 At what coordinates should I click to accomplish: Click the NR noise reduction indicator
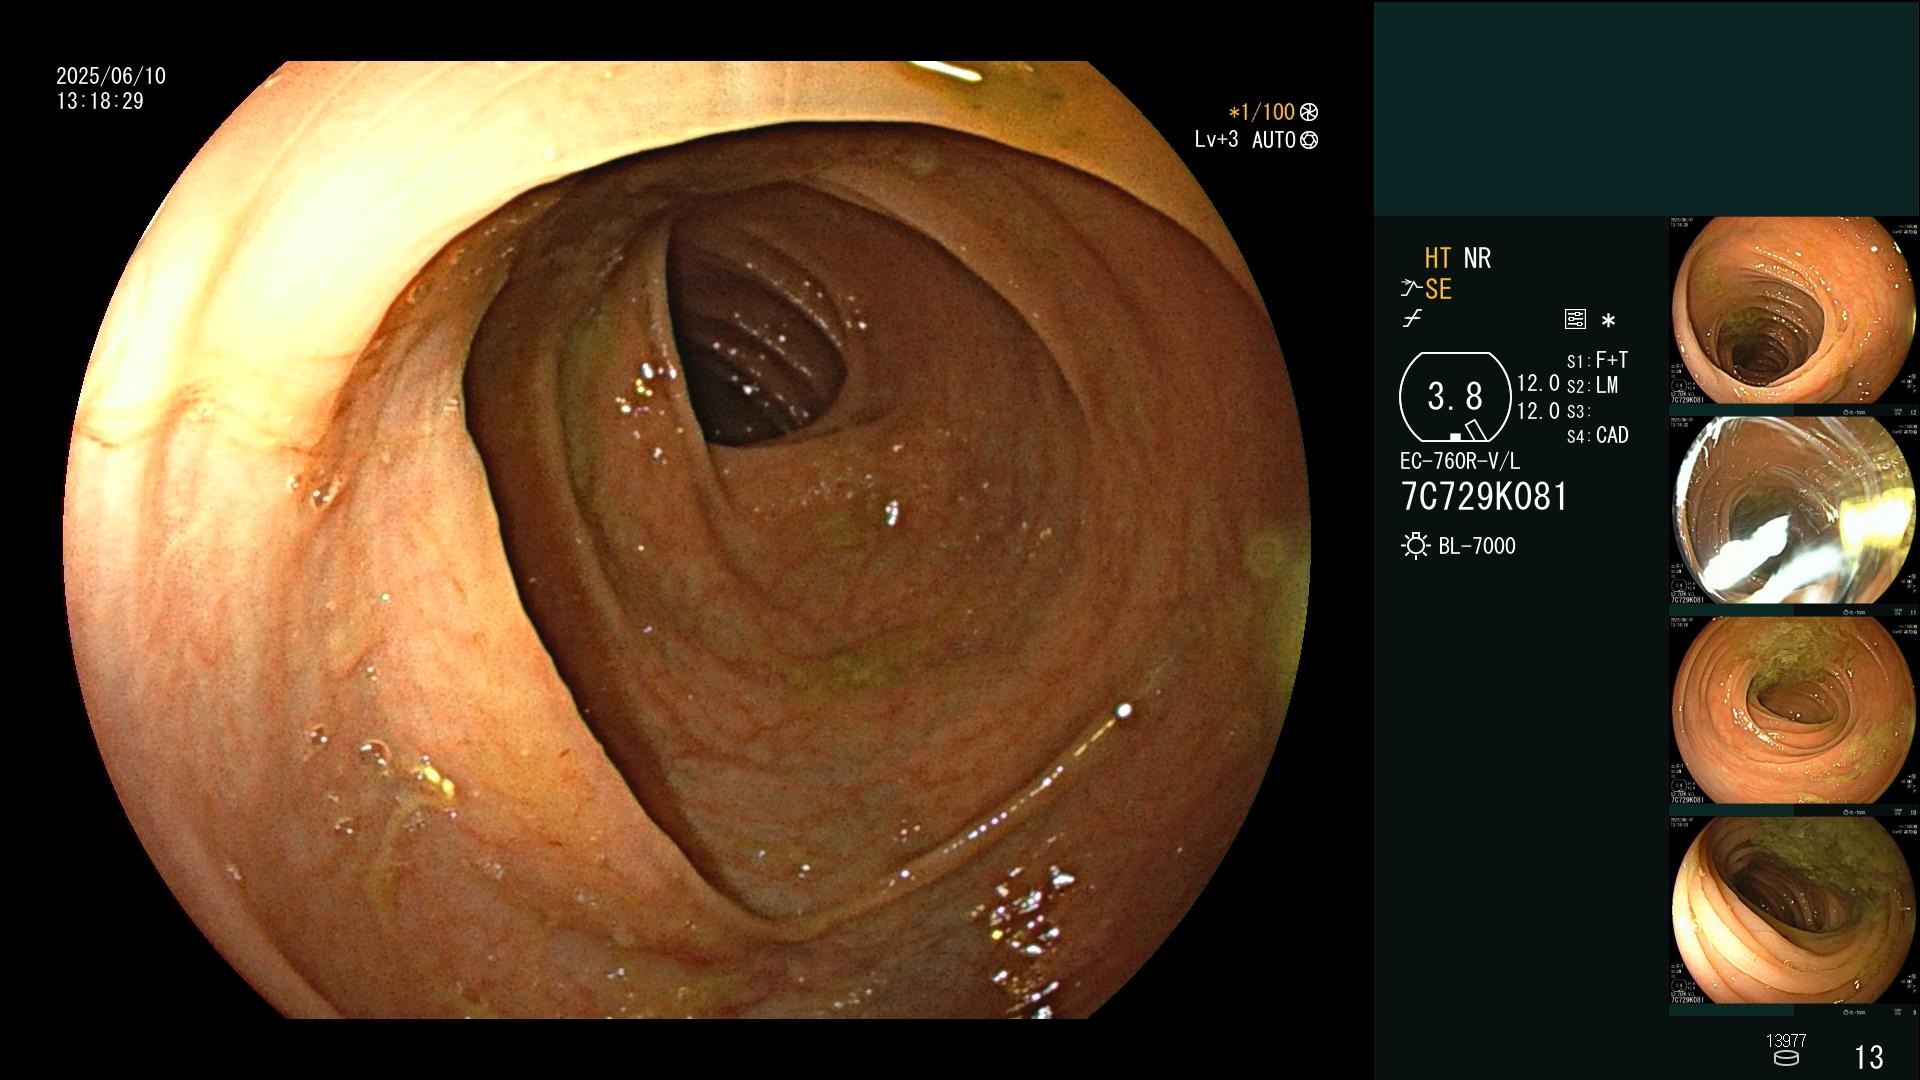pos(1477,258)
